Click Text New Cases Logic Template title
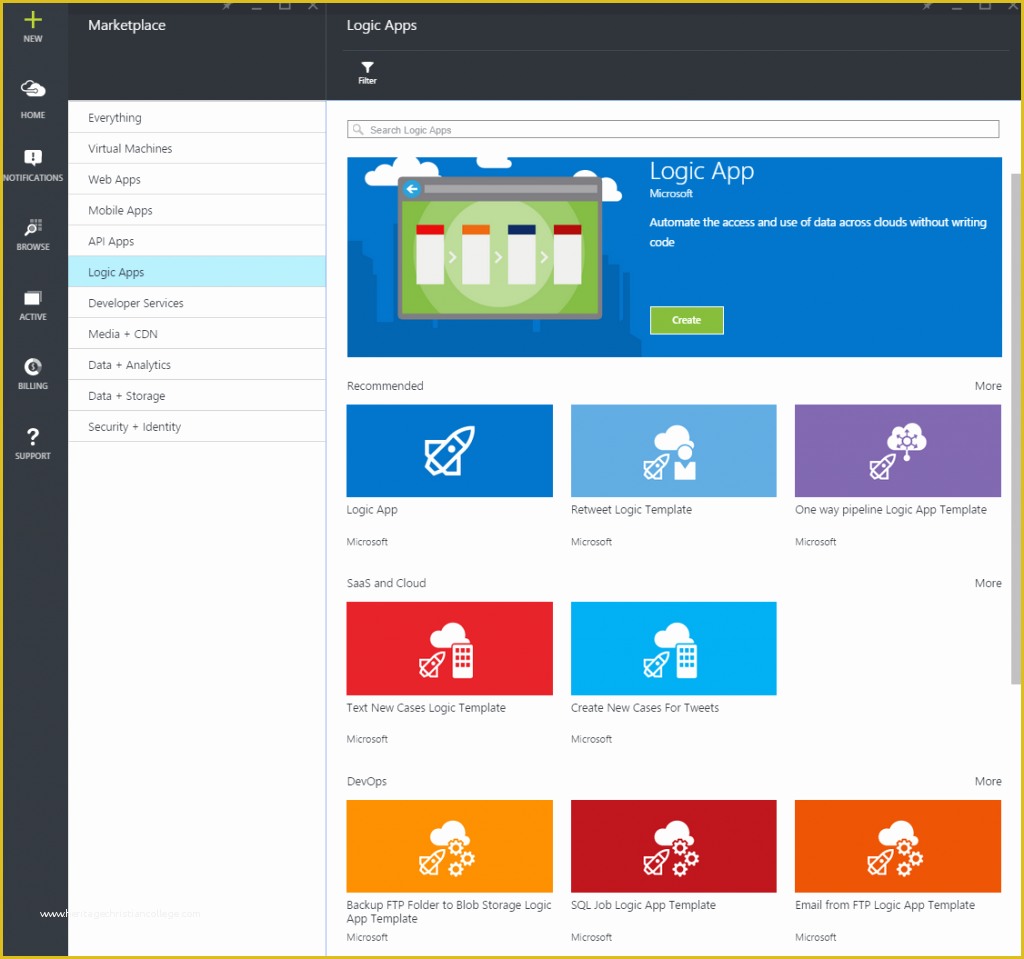Image resolution: width=1024 pixels, height=959 pixels. (x=426, y=707)
